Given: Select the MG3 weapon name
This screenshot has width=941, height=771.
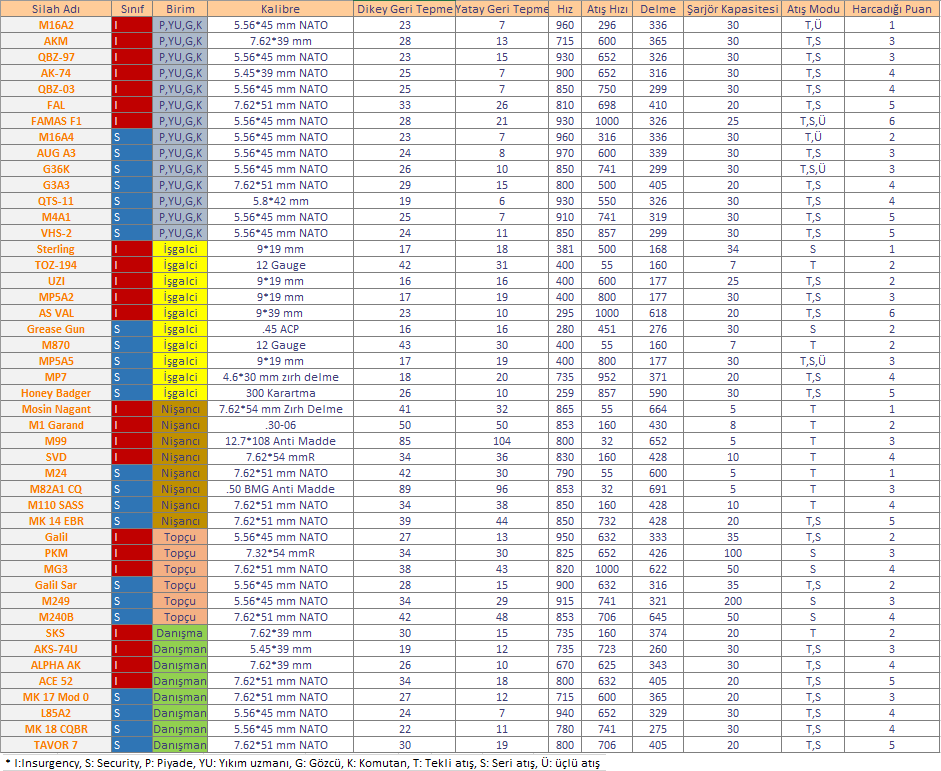Looking at the screenshot, I should 56,569.
